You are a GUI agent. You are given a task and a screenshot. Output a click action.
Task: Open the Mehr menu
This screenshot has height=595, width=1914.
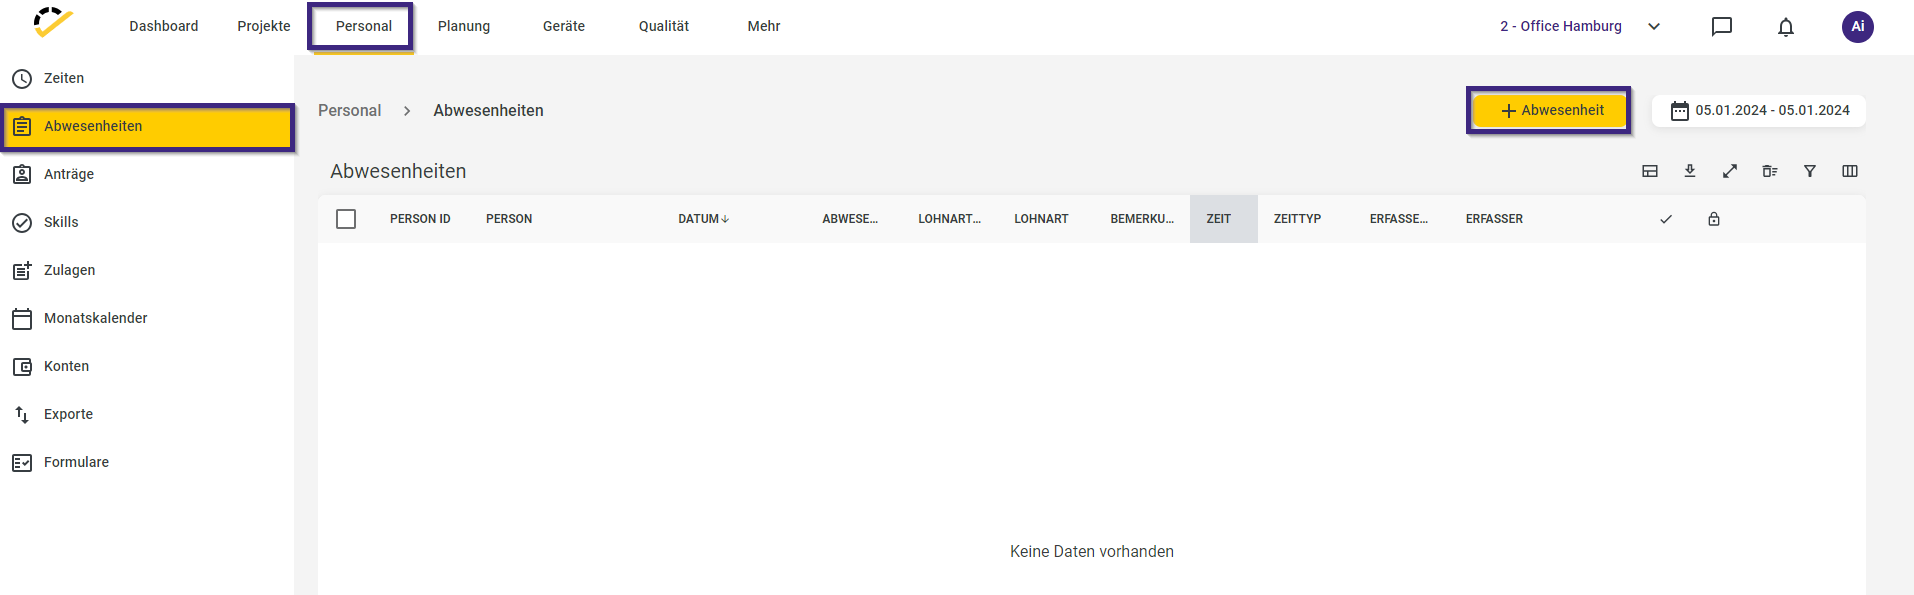point(763,27)
